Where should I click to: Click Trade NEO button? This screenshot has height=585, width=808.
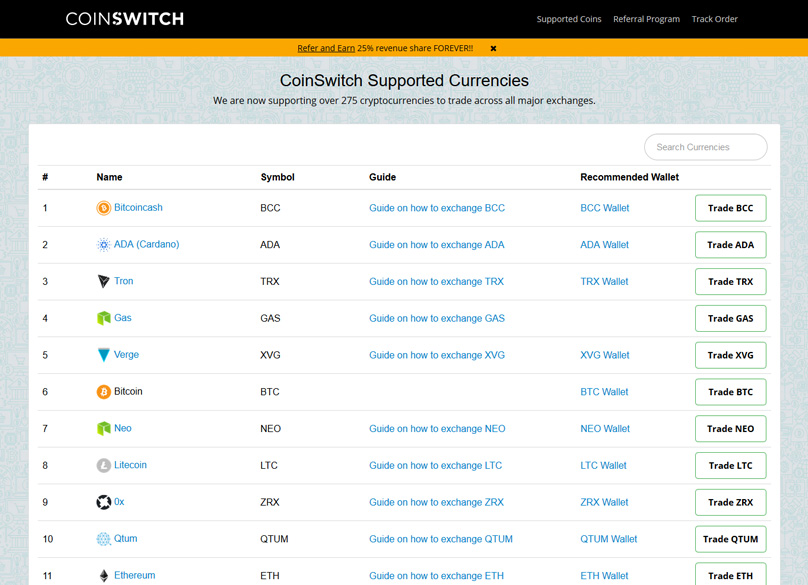click(x=730, y=429)
